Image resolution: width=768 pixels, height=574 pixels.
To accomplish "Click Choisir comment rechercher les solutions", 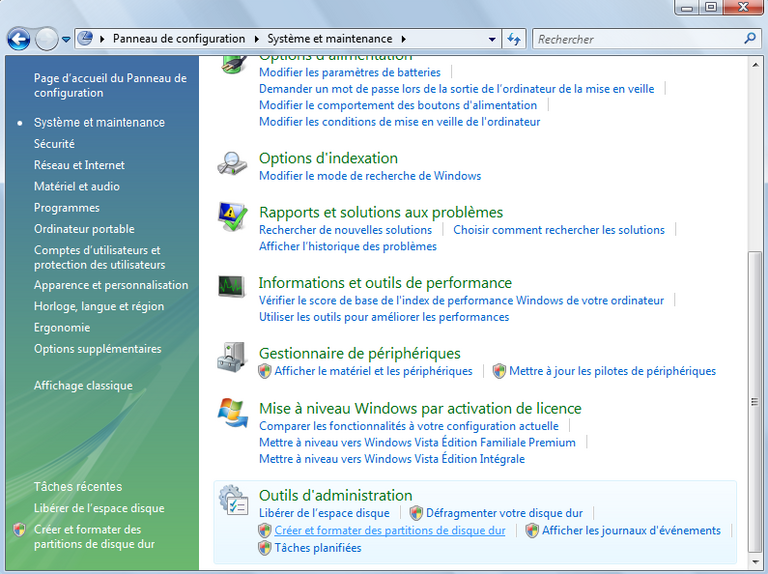I will click(x=559, y=230).
